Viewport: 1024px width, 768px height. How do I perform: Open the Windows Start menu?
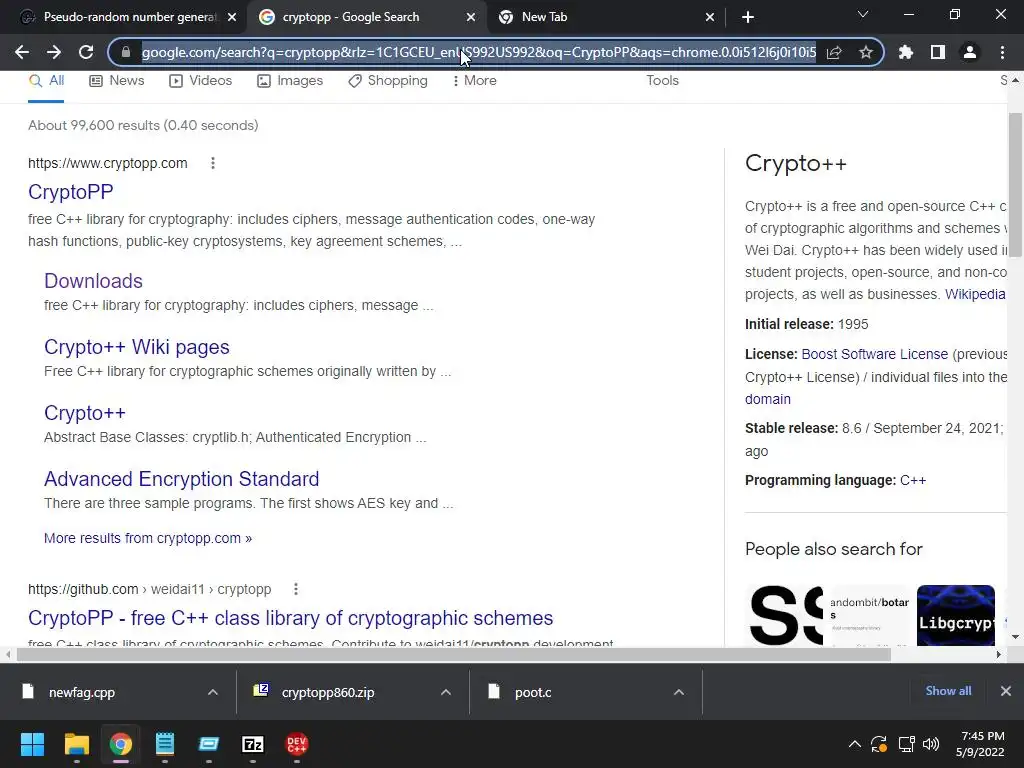(33, 744)
